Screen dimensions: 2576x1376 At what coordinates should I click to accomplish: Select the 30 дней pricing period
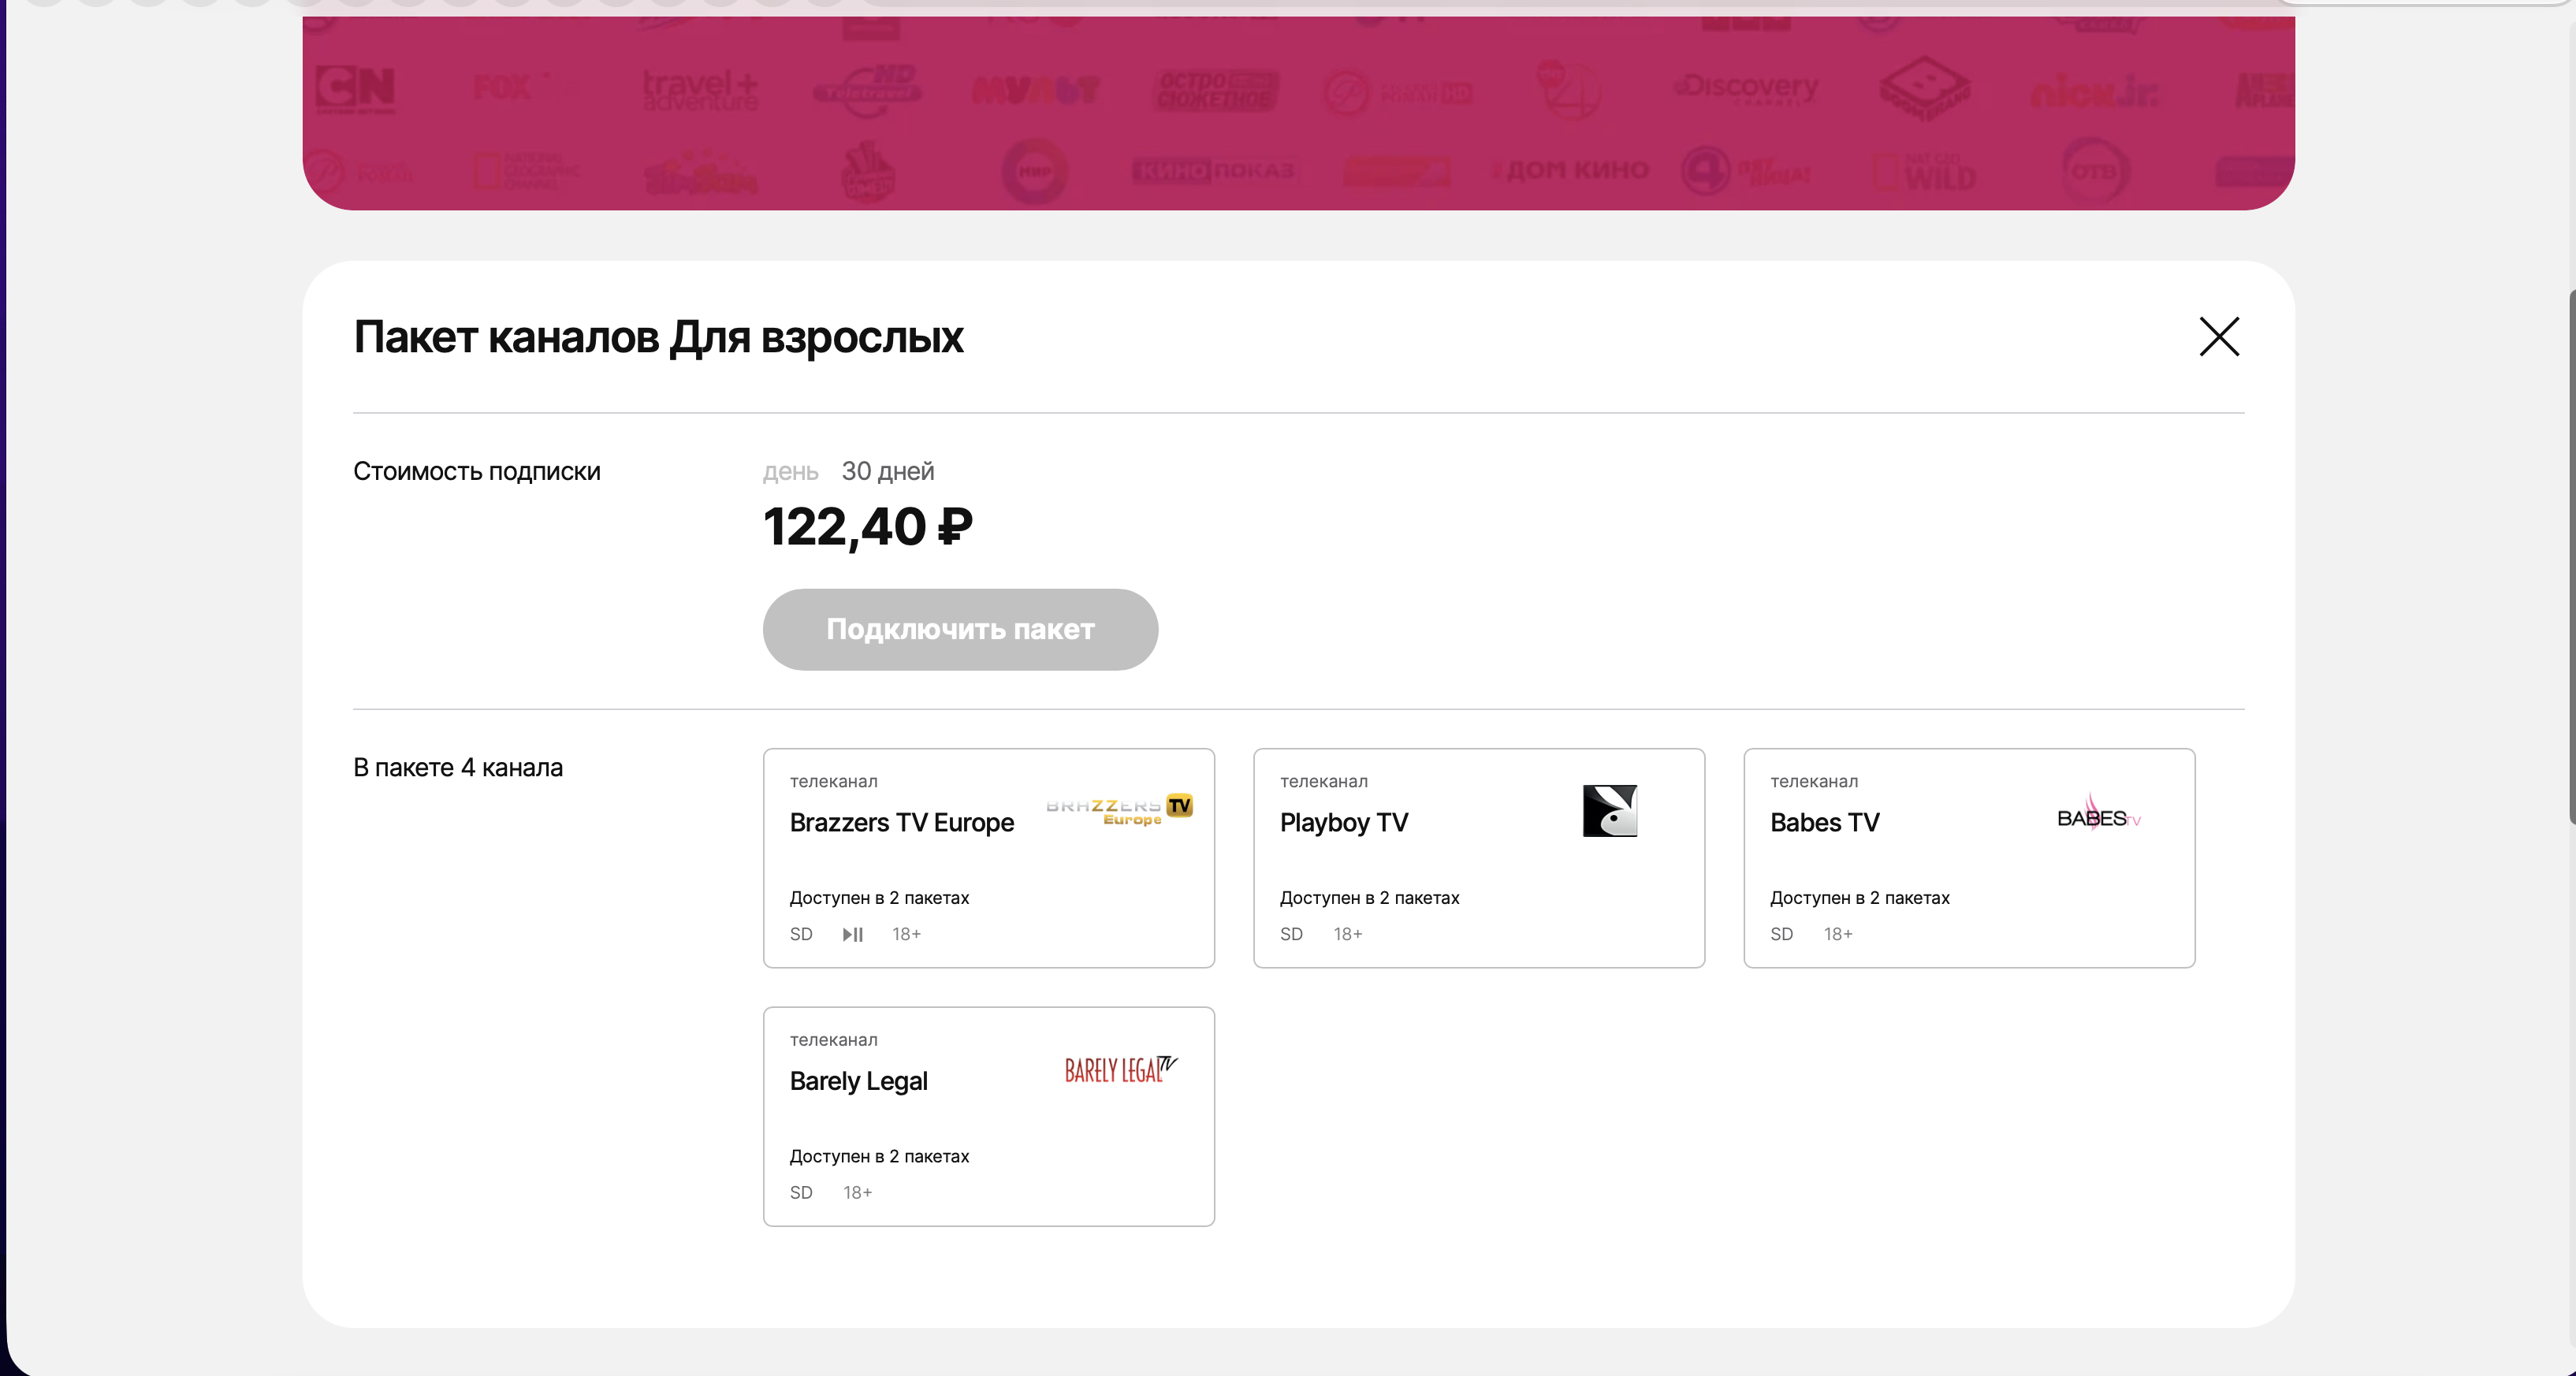[x=888, y=471]
